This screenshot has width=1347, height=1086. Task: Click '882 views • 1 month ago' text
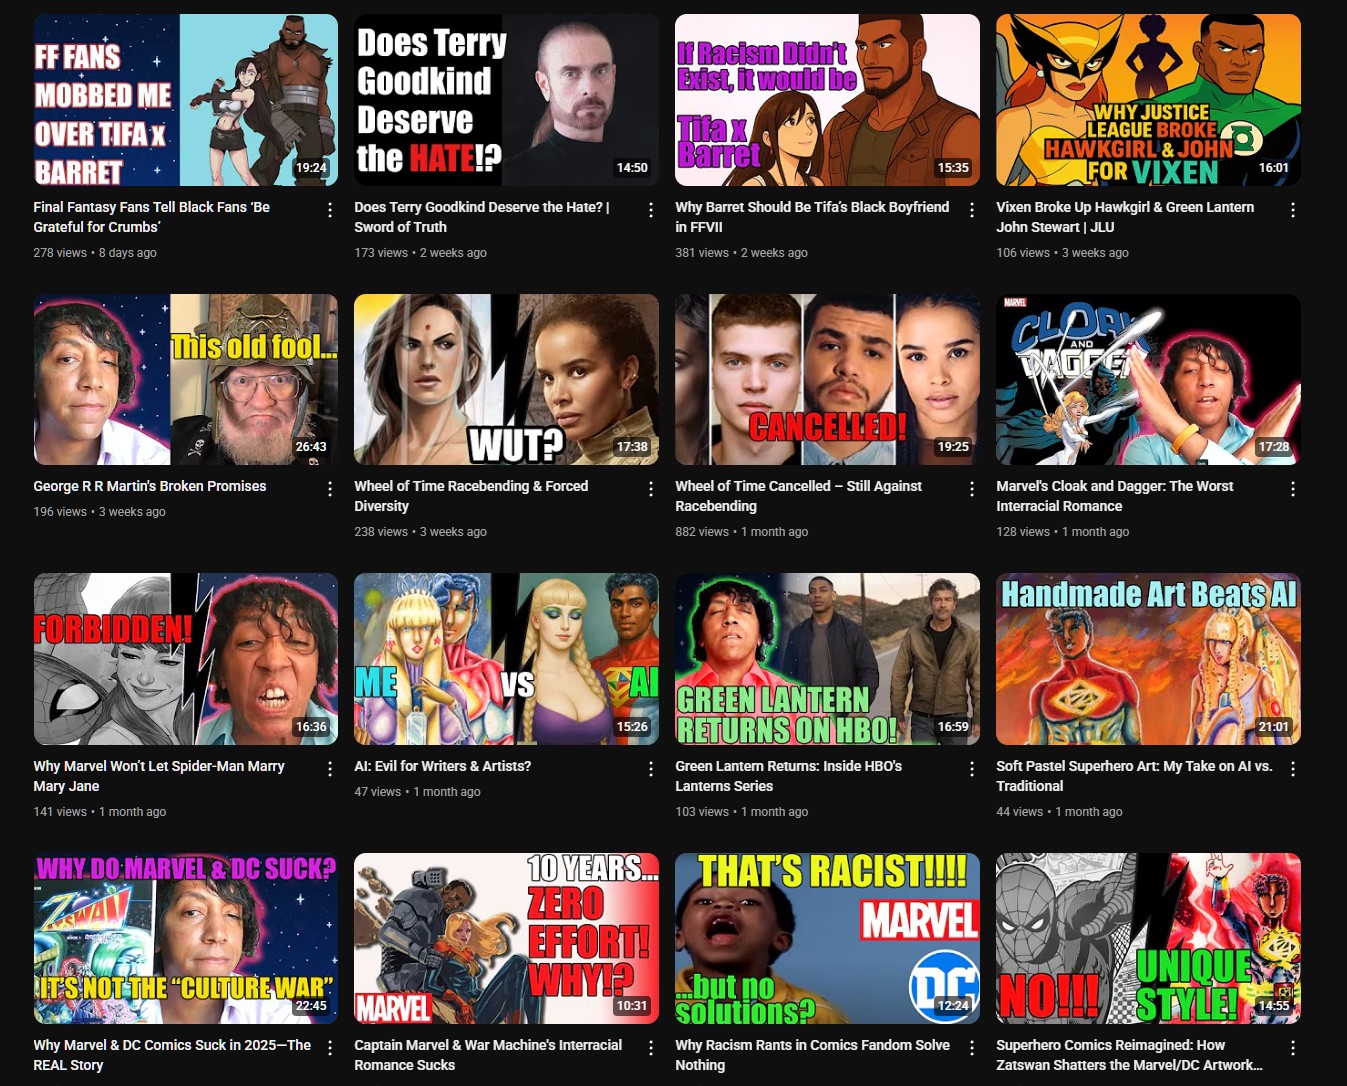[x=742, y=532]
